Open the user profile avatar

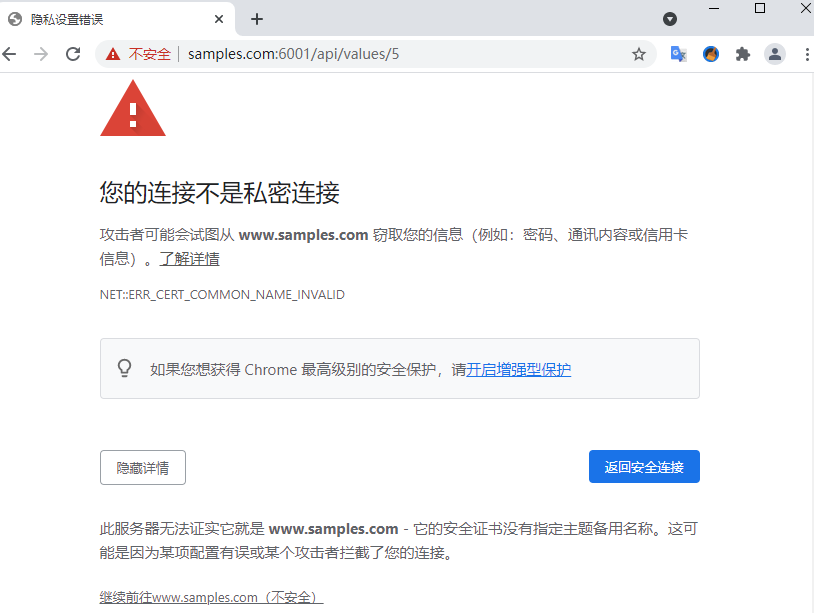pos(775,54)
